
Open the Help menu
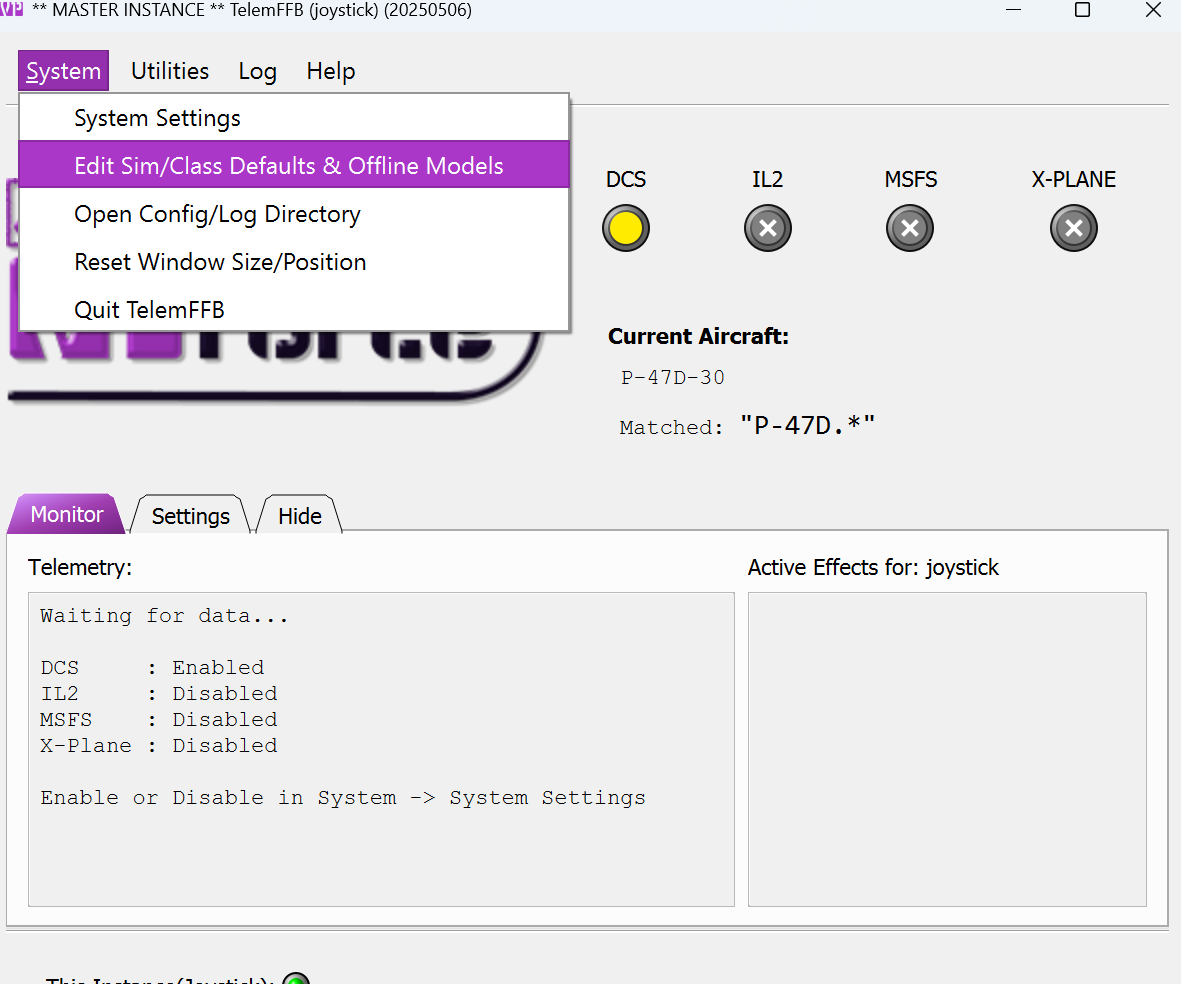331,71
